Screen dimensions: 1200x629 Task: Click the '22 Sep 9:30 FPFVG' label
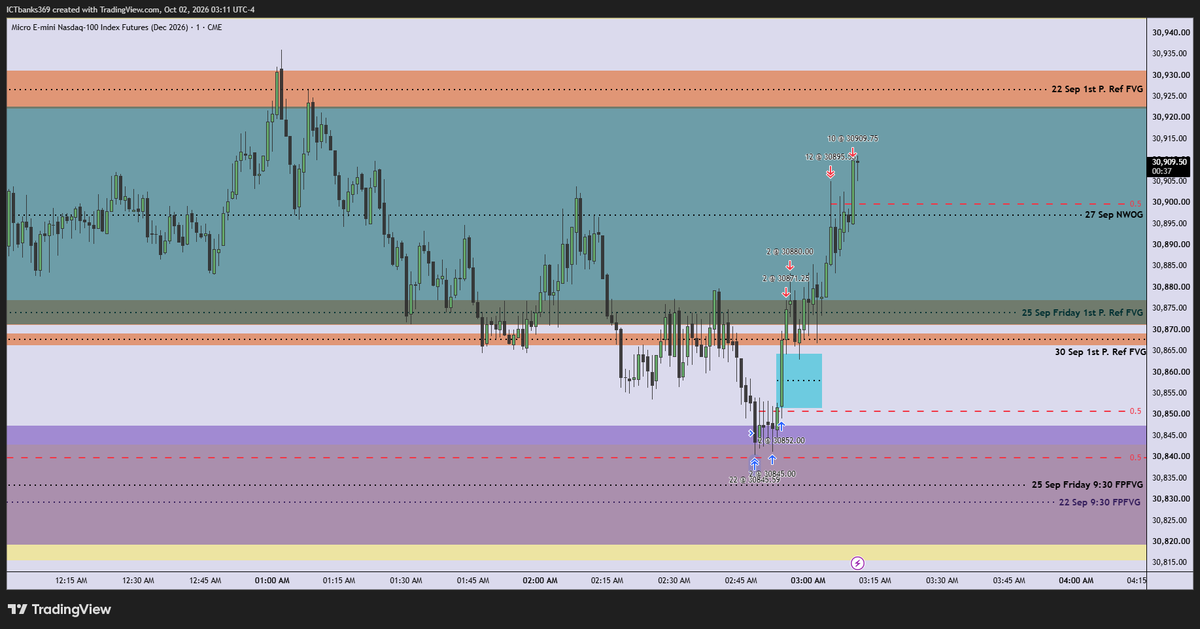[1099, 501]
